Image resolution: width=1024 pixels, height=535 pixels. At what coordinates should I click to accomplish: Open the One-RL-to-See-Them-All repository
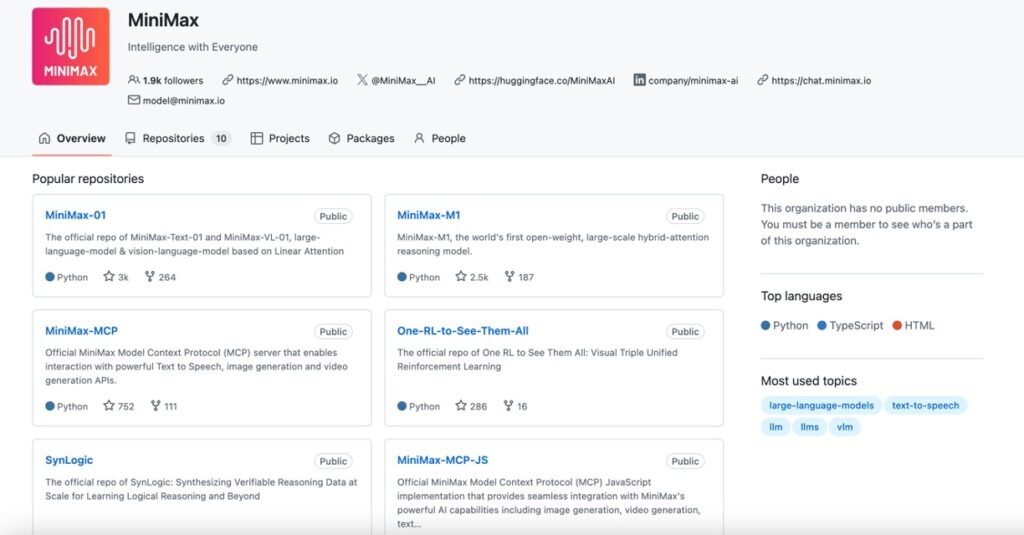click(462, 331)
